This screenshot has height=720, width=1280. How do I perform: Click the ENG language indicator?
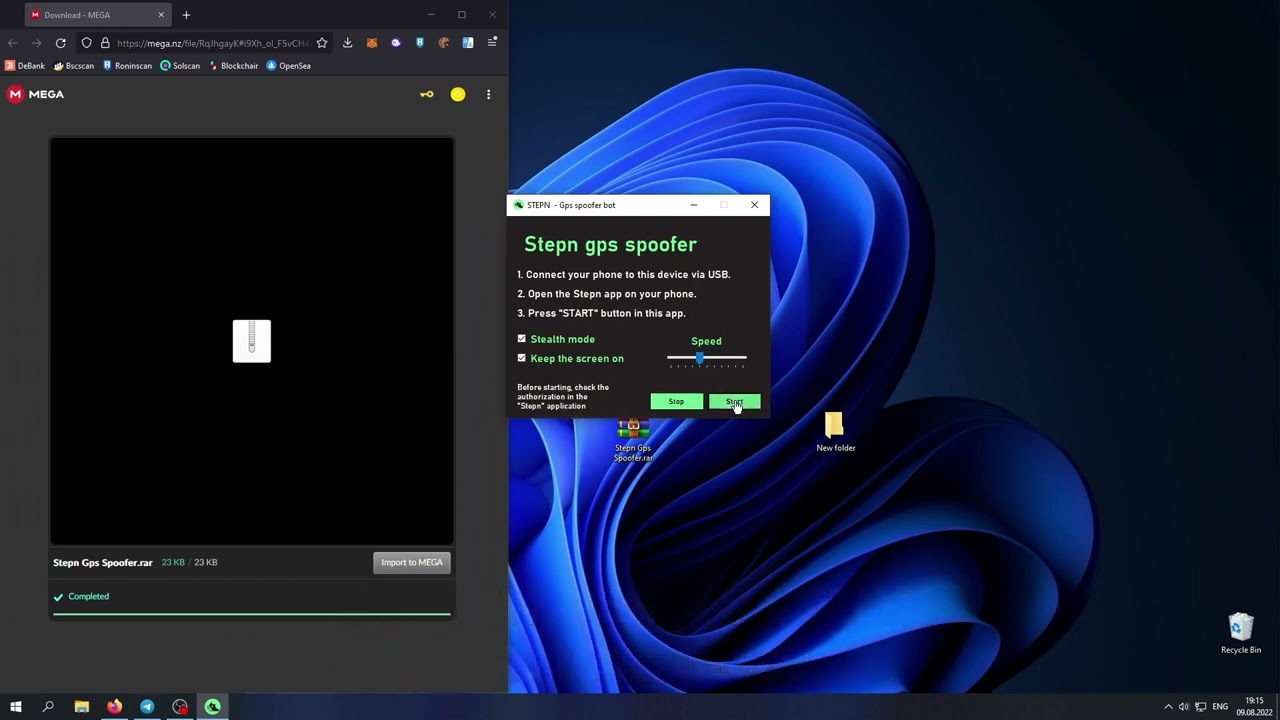[1220, 707]
